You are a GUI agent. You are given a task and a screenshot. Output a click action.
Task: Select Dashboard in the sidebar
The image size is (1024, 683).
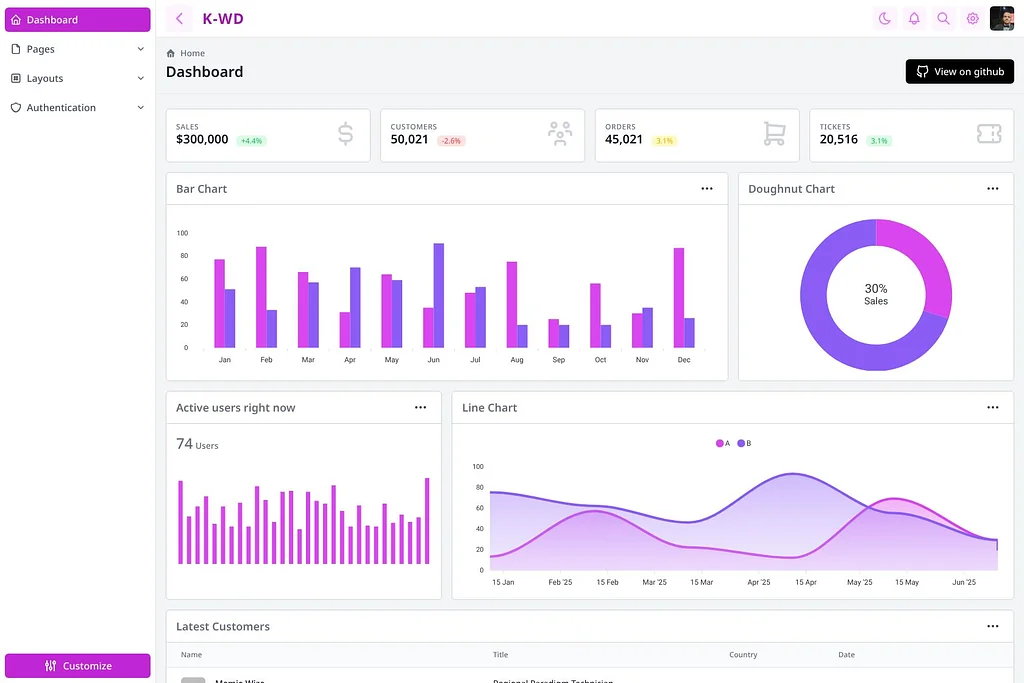pos(78,20)
